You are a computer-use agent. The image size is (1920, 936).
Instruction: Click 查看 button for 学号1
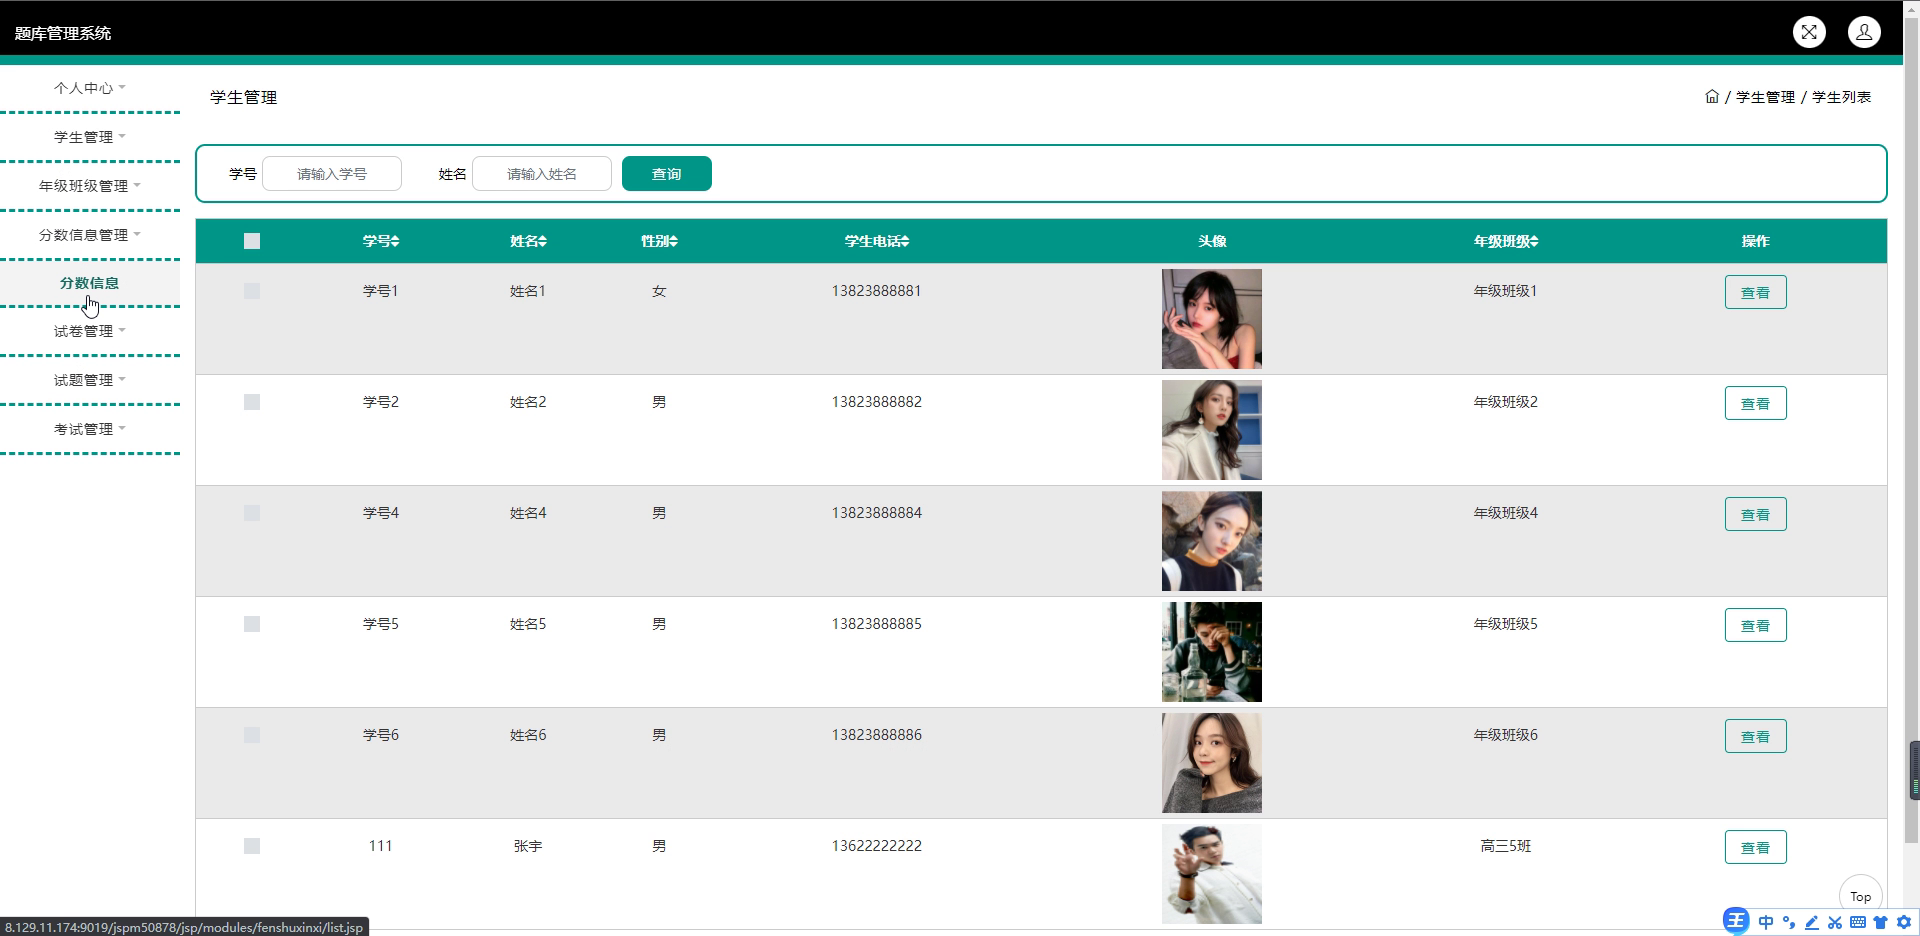1755,292
